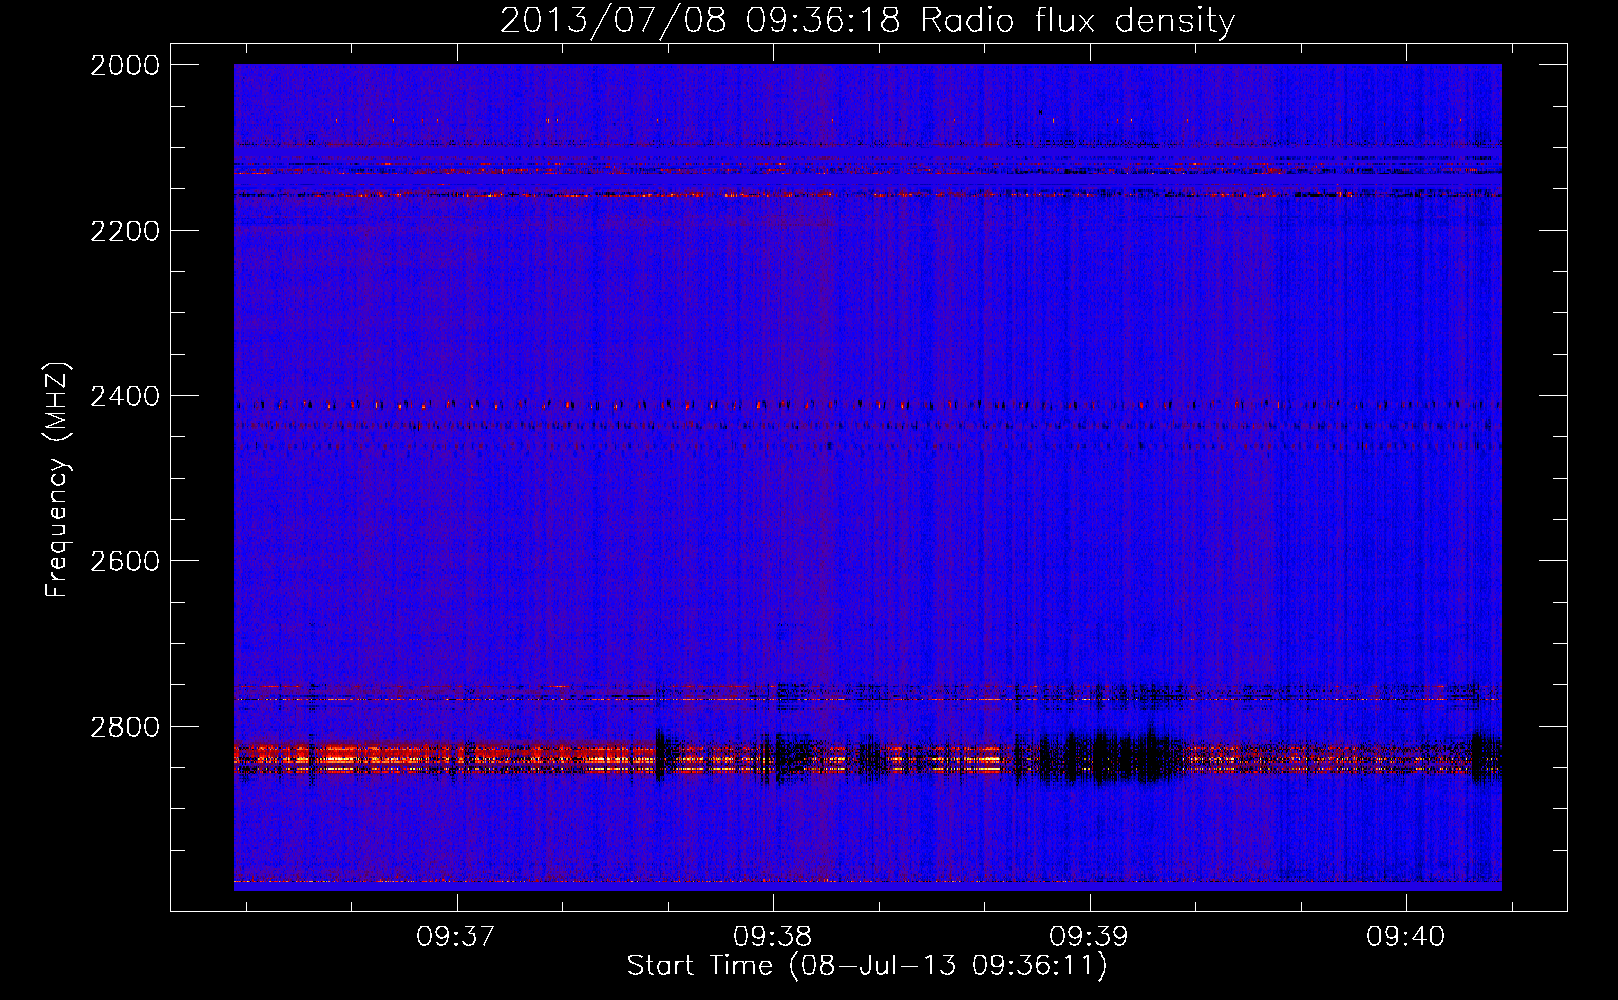Click the 'Frequency (MHZ)' y-axis title

57,480
